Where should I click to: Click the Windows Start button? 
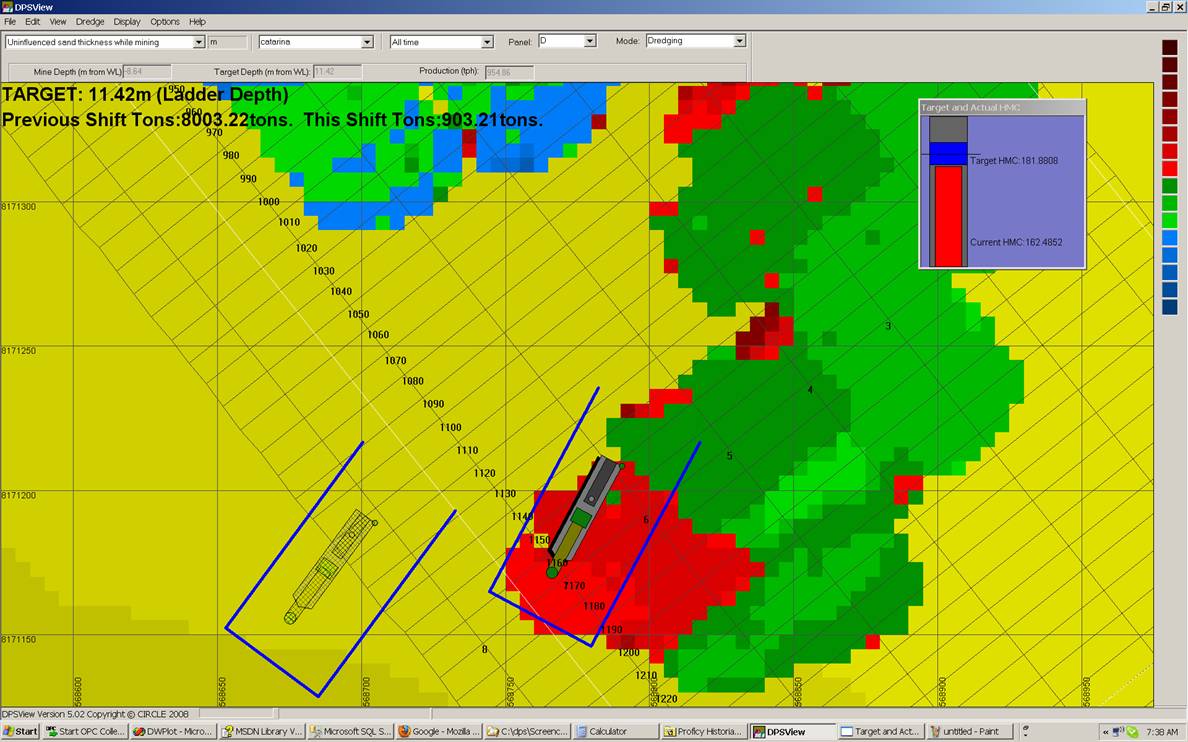20,731
